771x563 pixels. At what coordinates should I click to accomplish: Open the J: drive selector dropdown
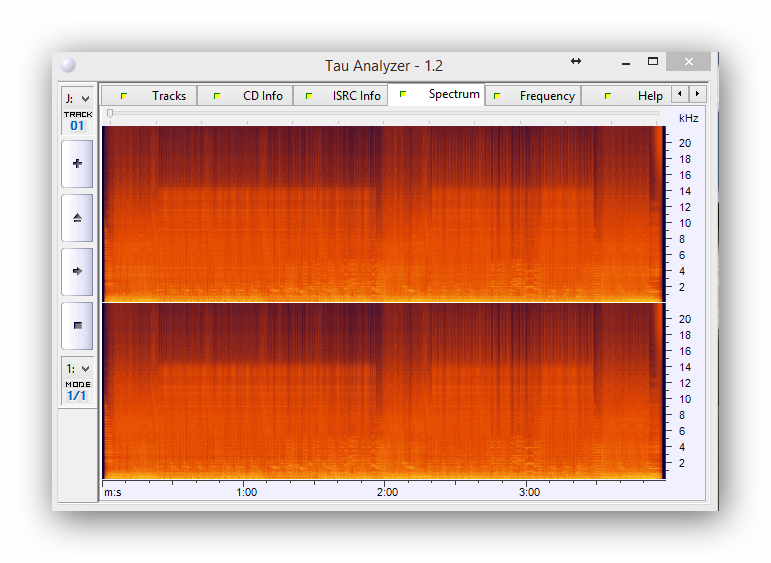tap(77, 98)
